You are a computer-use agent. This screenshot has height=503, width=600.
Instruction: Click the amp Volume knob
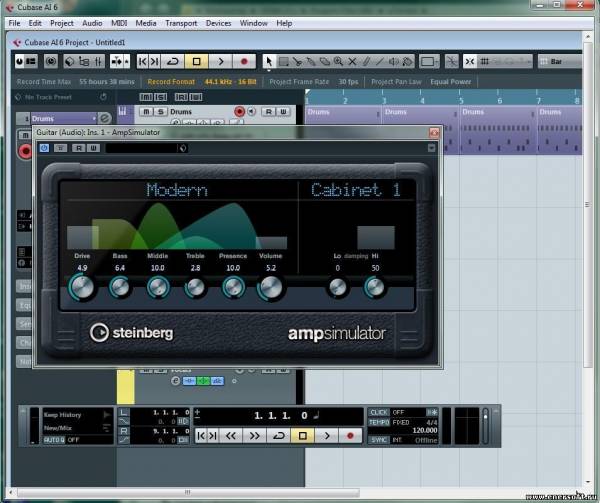(271, 287)
